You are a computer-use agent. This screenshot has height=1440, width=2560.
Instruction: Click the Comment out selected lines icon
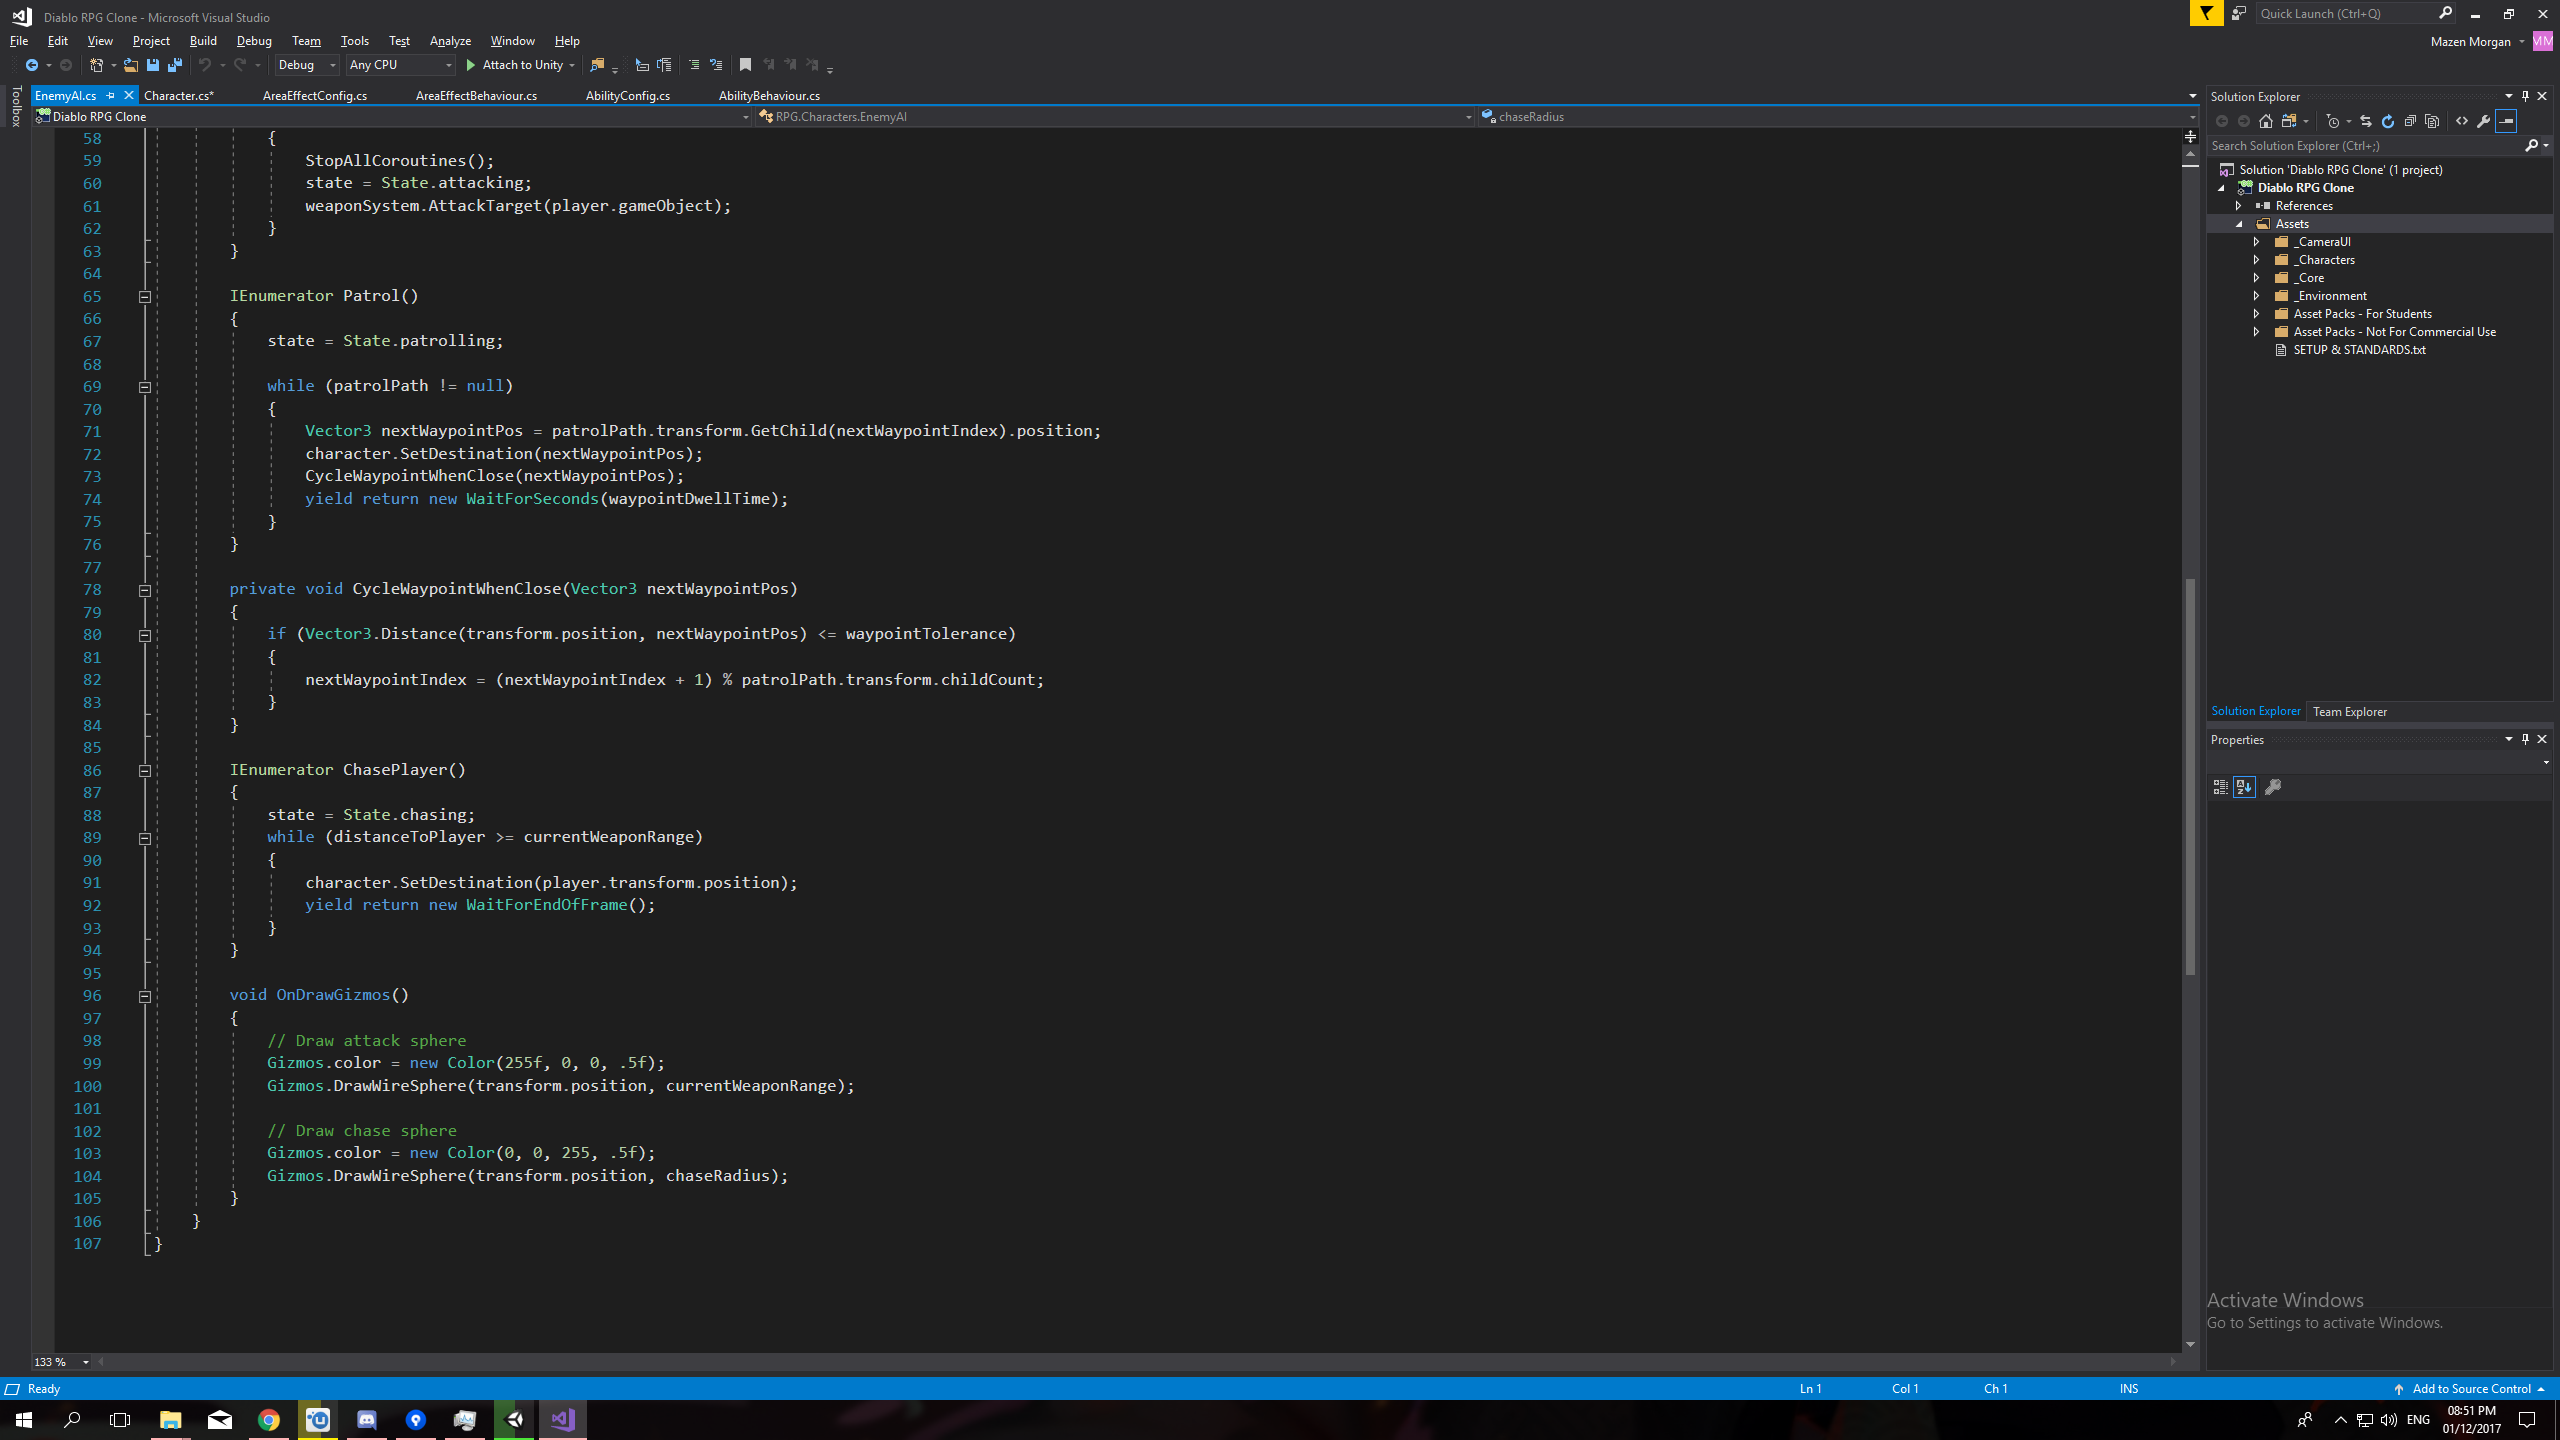pyautogui.click(x=693, y=65)
